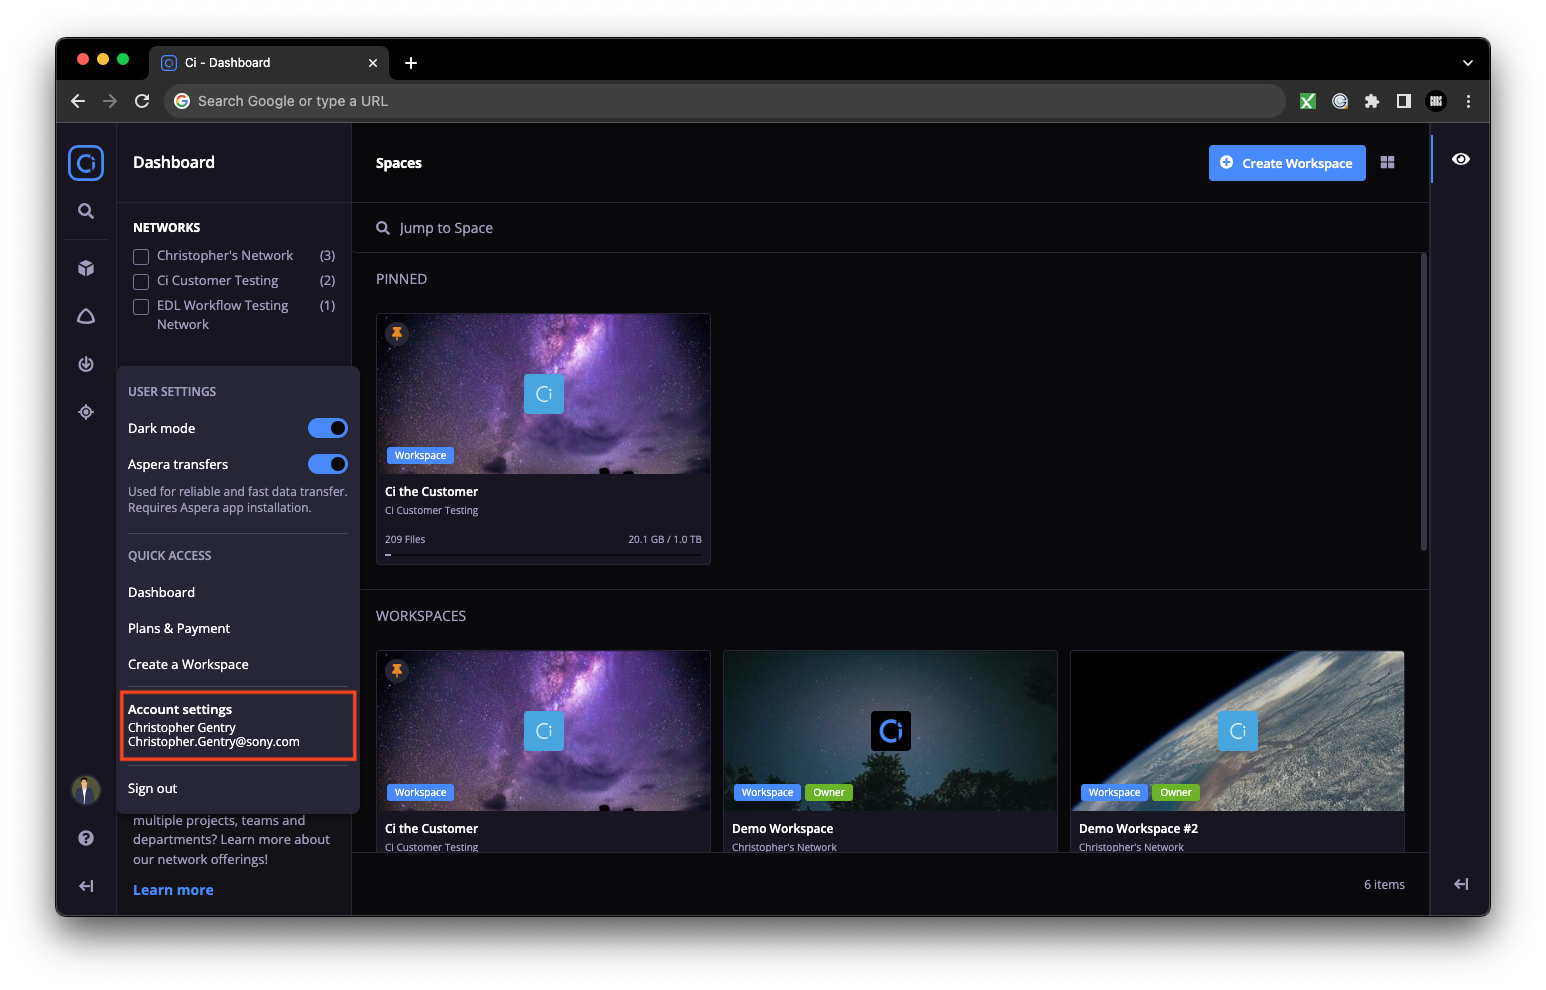Click the drive-shaped icon in the sidebar
Image resolution: width=1546 pixels, height=990 pixels.
click(x=86, y=316)
